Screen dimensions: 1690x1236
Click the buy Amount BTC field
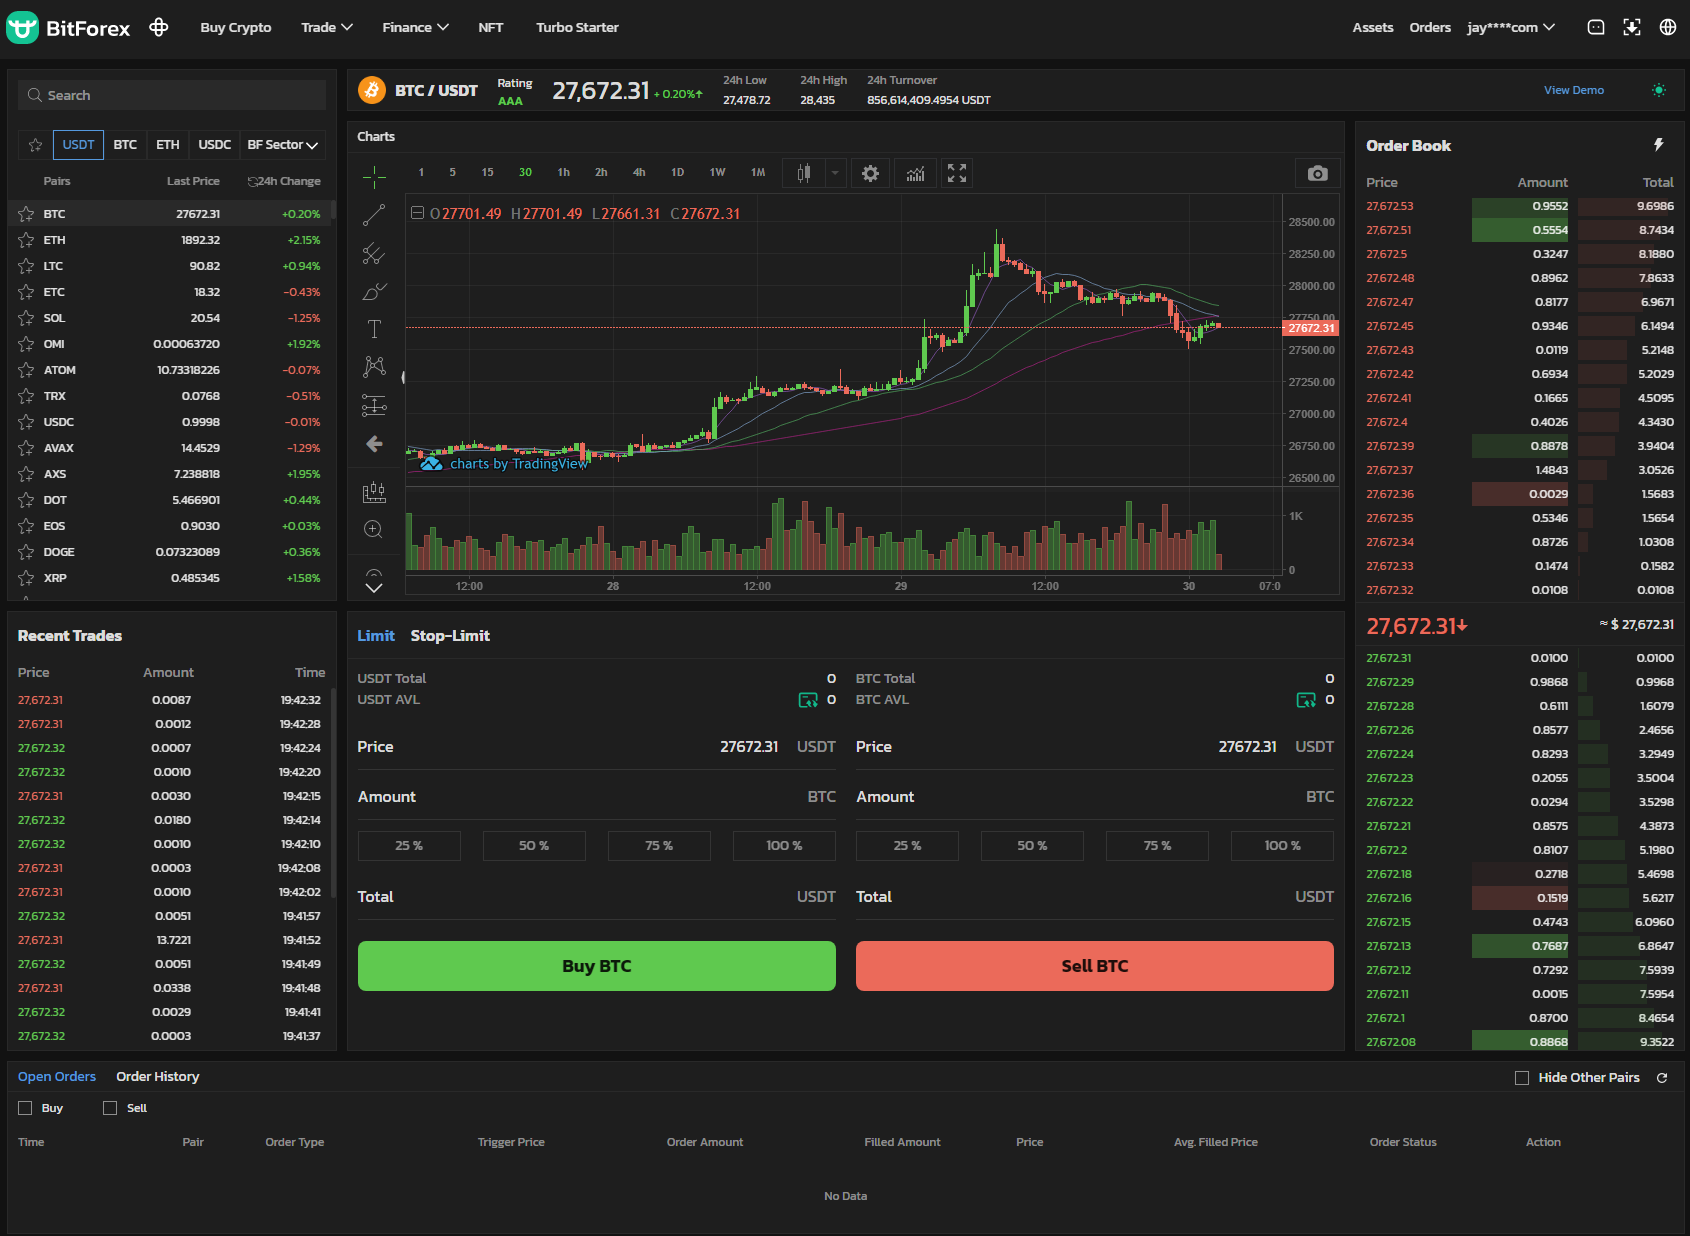point(597,797)
